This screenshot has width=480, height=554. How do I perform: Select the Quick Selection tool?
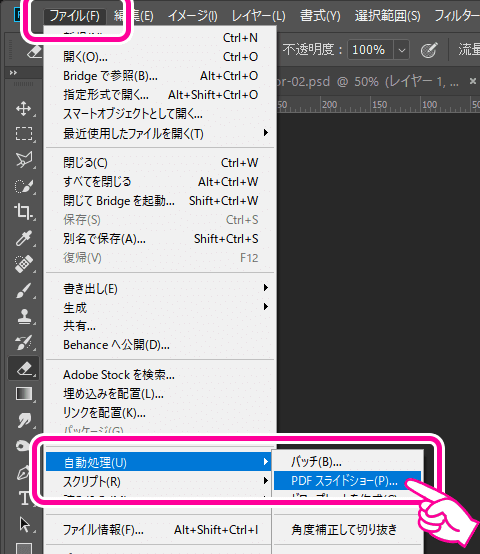[x=24, y=186]
